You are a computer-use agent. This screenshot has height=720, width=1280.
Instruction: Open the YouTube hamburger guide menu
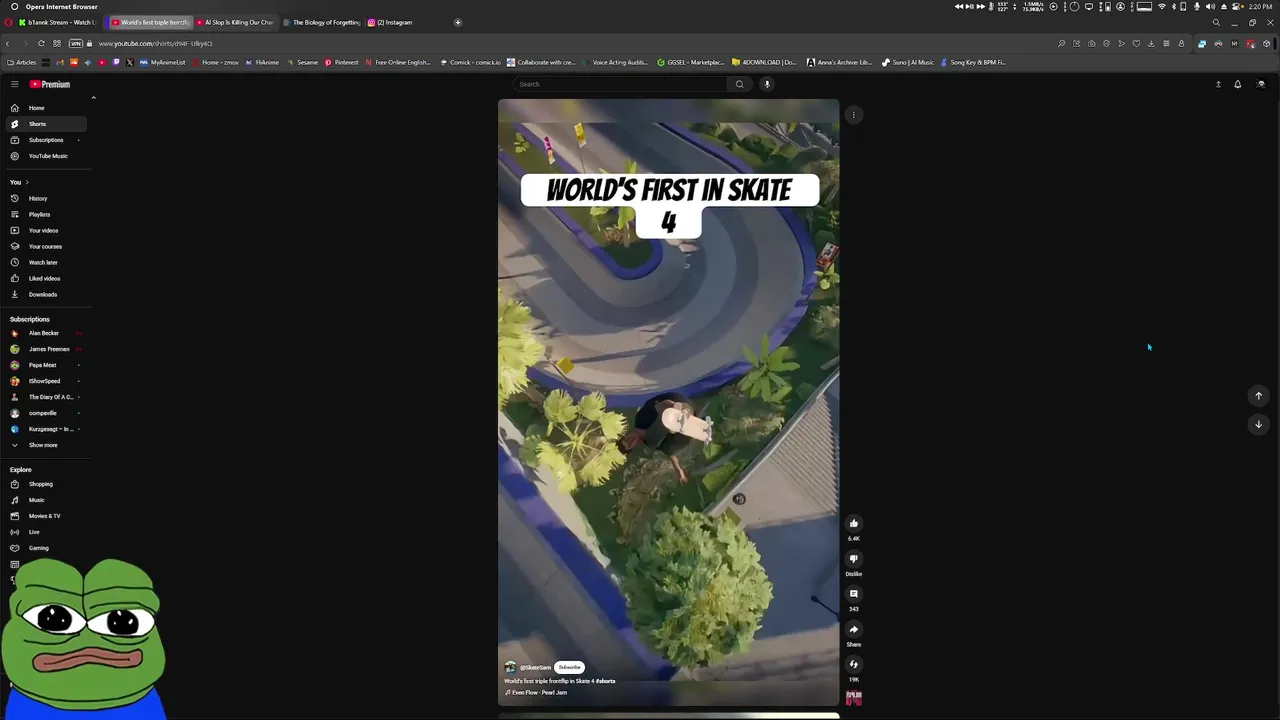click(x=14, y=84)
